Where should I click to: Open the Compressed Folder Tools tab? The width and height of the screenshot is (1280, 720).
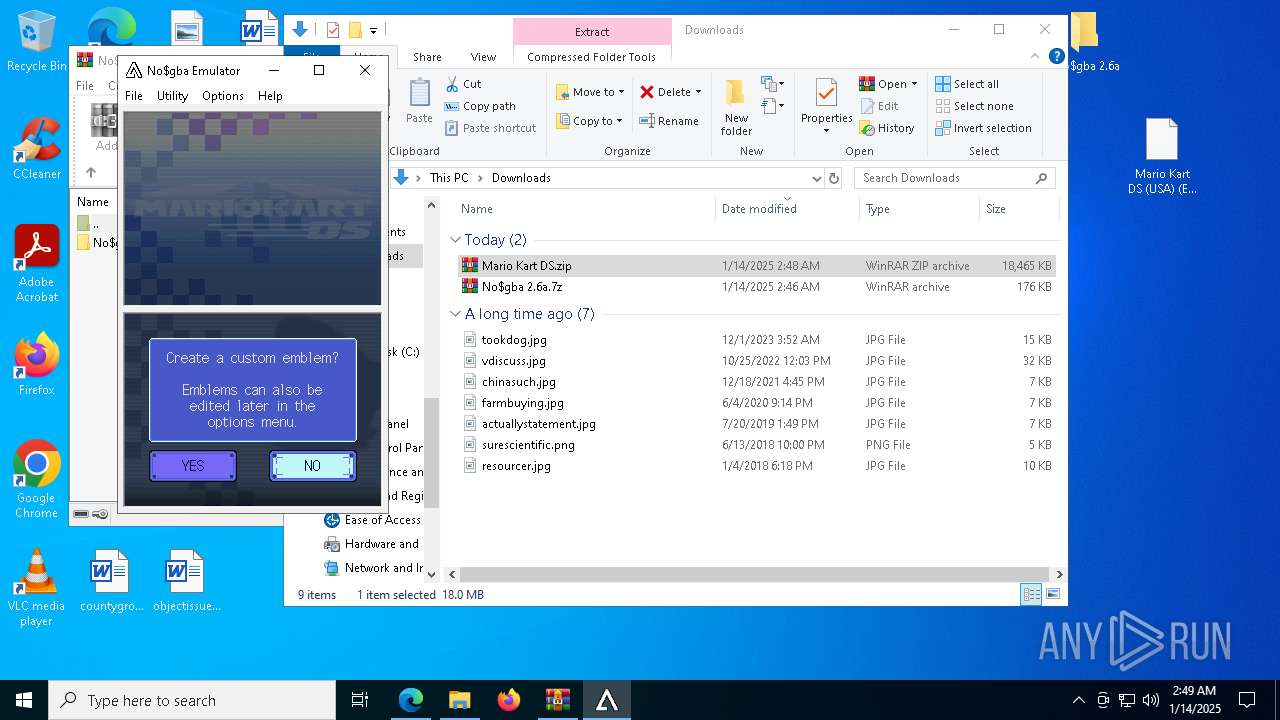(592, 57)
